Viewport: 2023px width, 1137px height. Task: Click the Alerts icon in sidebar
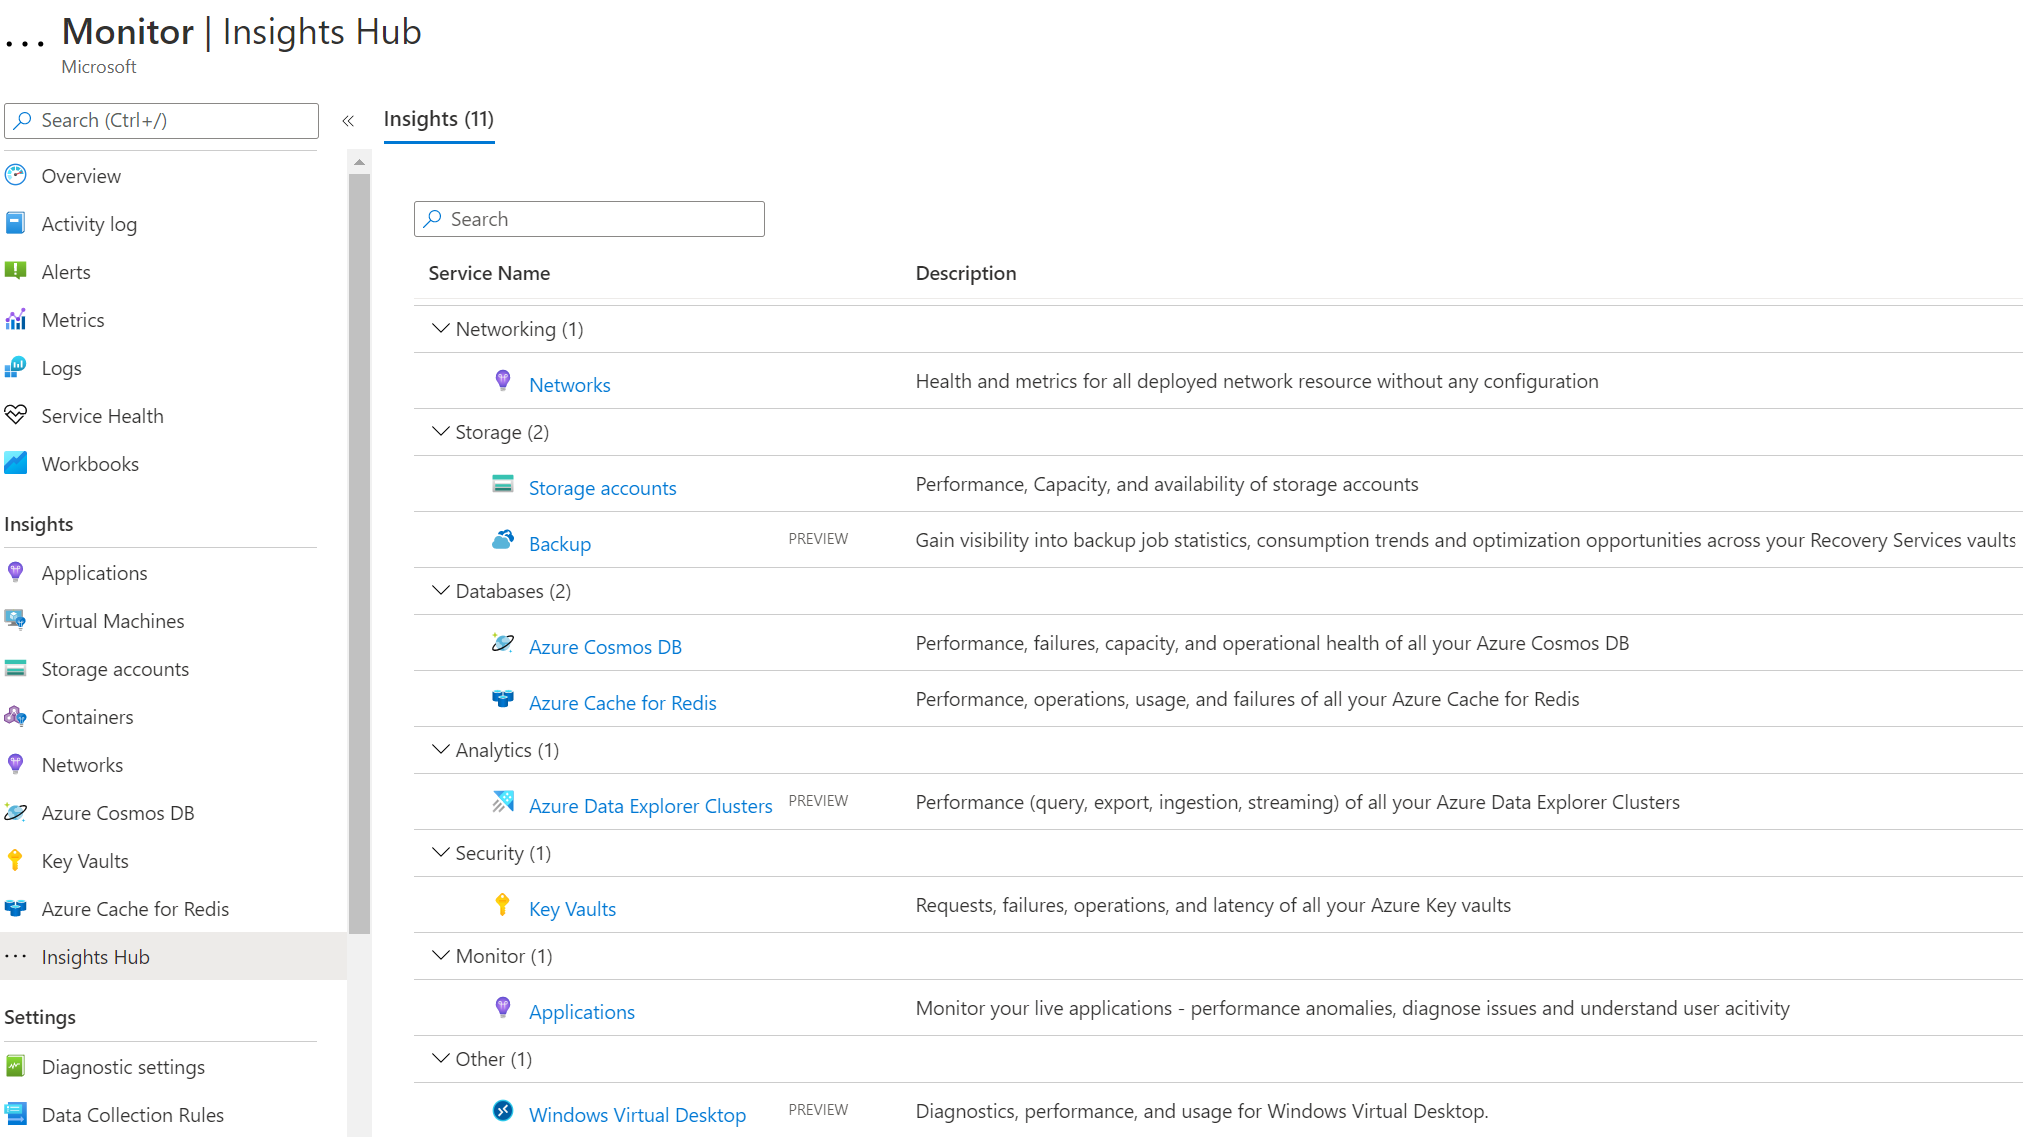(x=16, y=272)
